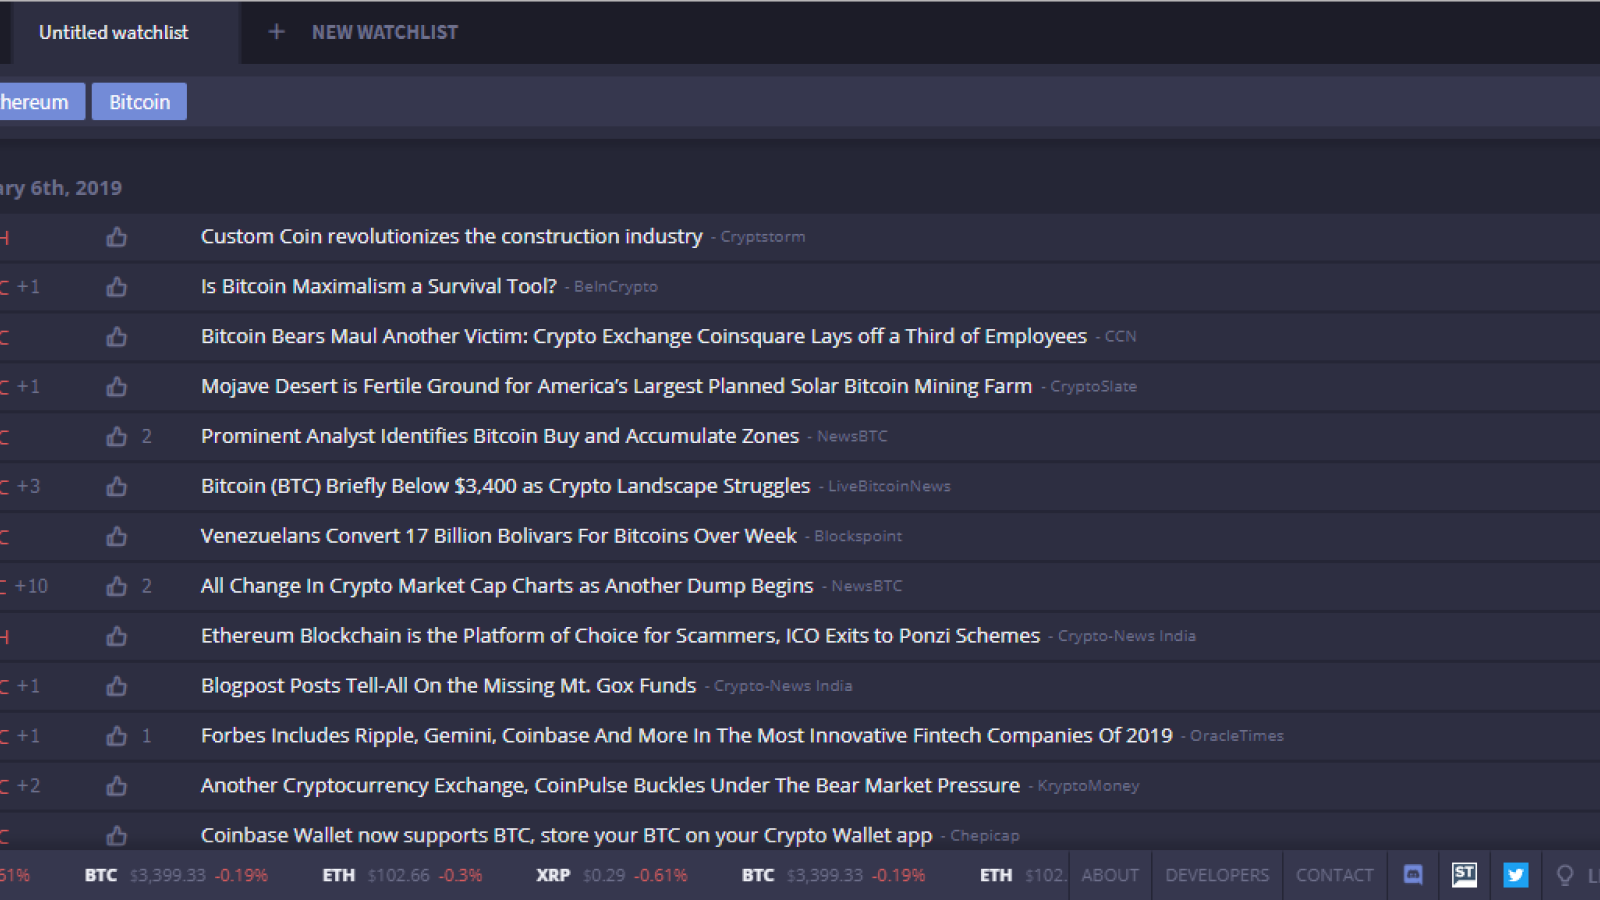The width and height of the screenshot is (1600, 900).
Task: Open the CONTACT footer link
Action: tap(1335, 875)
